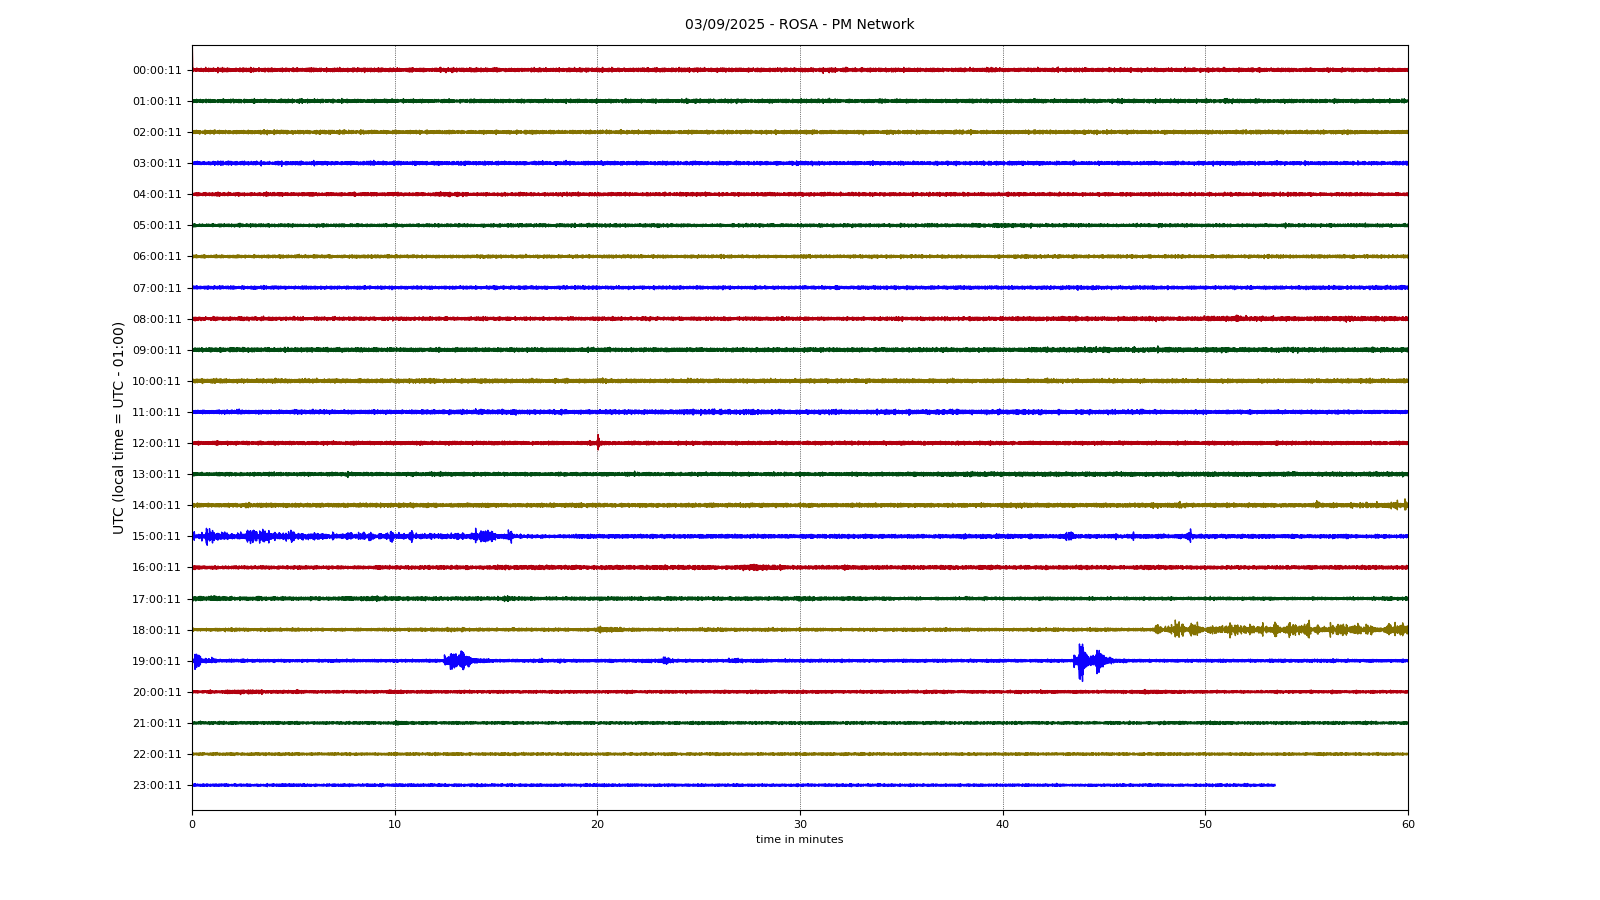1600x900 pixels.
Task: Select the 03:00:11 time label
Action: (x=157, y=163)
